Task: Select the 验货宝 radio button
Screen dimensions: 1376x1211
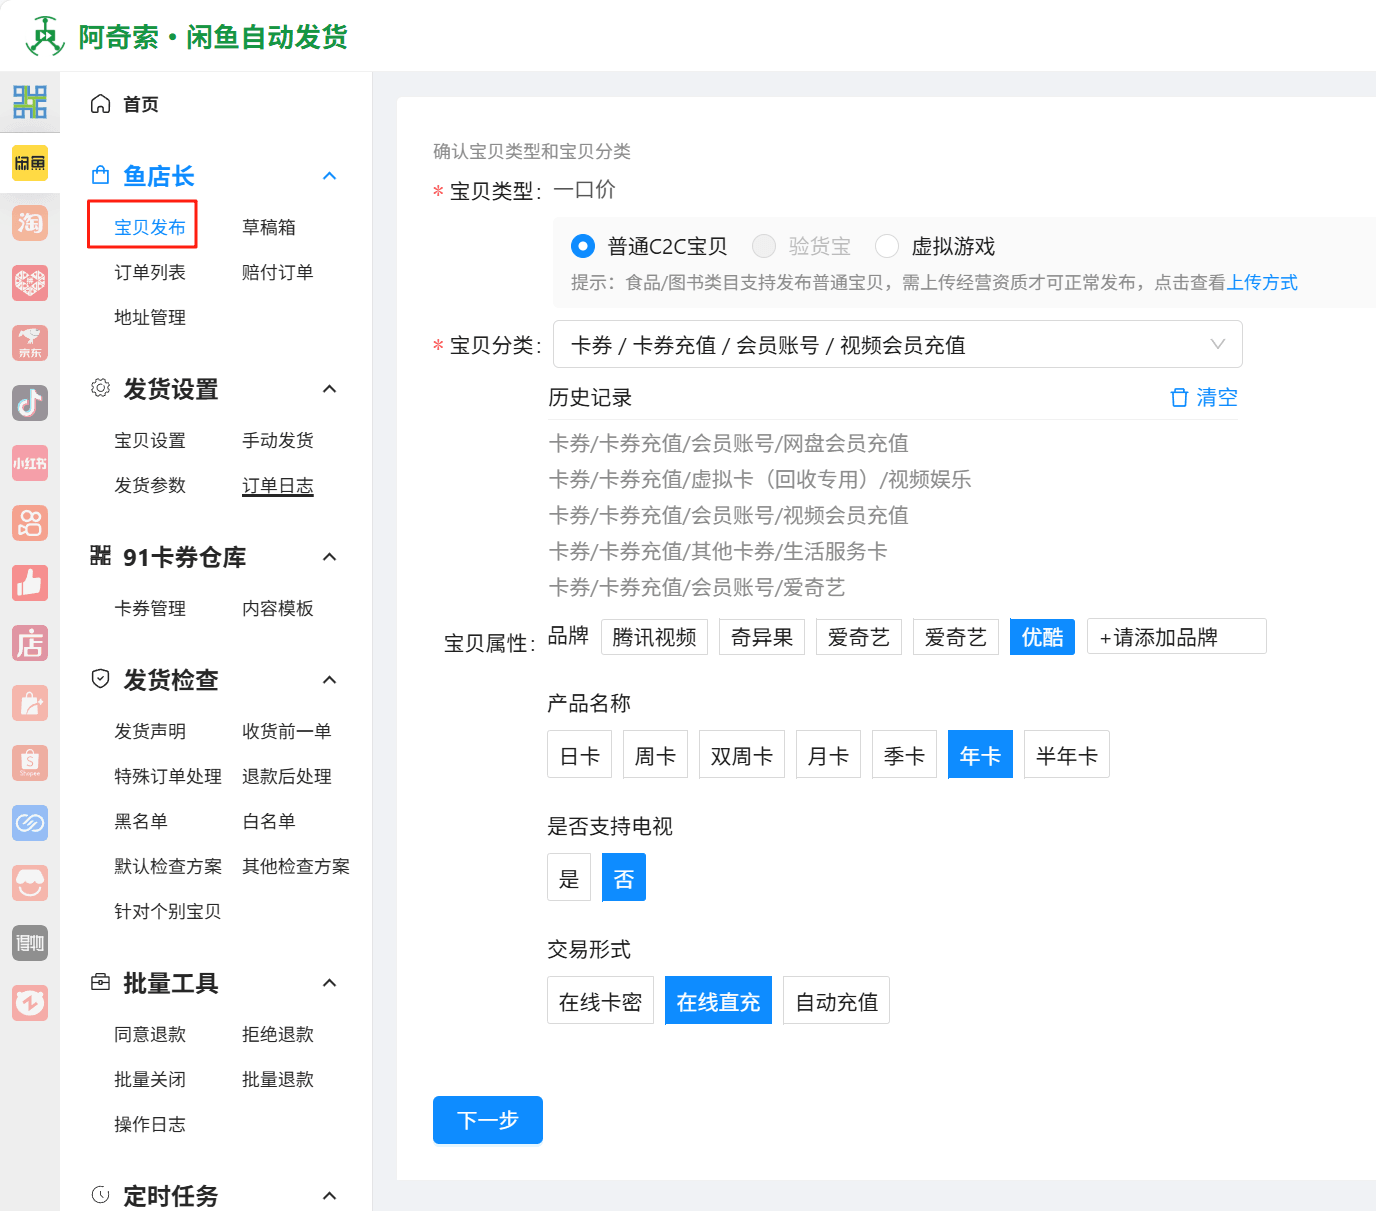Action: tap(764, 245)
